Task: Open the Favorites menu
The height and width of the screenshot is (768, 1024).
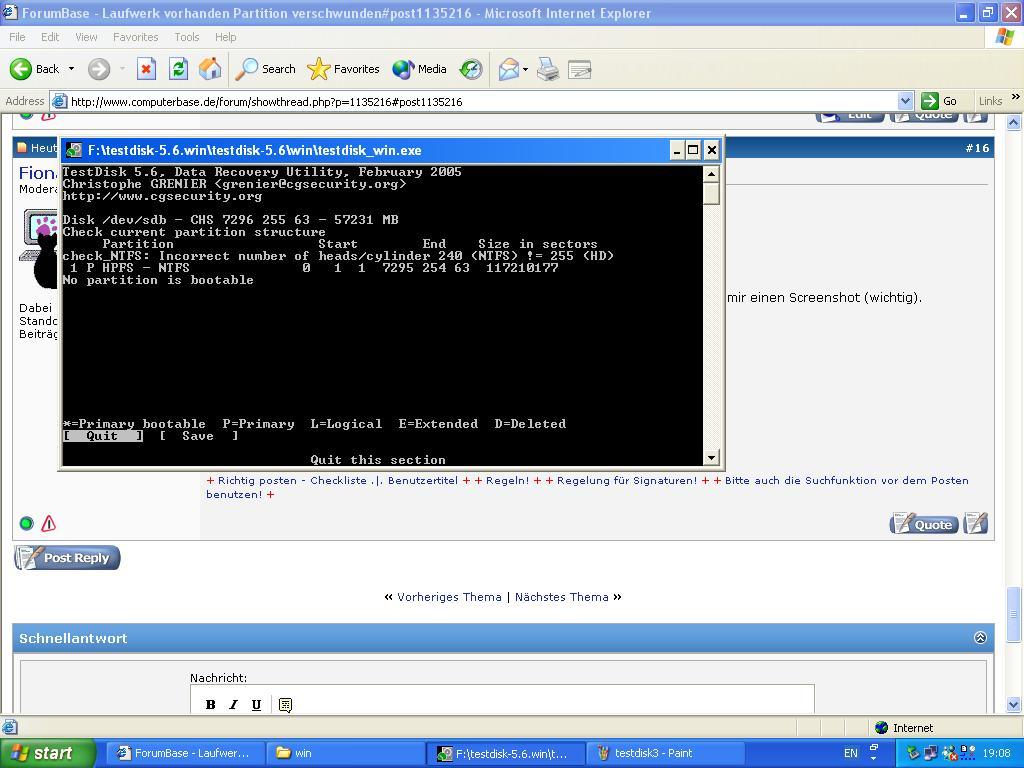Action: [135, 37]
